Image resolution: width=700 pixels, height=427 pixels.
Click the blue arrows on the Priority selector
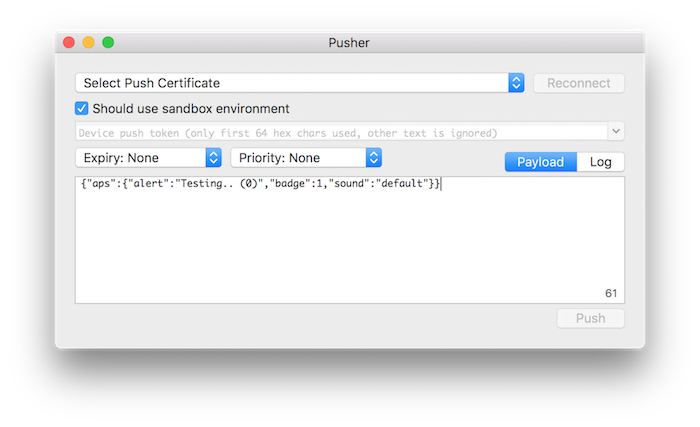click(x=373, y=158)
